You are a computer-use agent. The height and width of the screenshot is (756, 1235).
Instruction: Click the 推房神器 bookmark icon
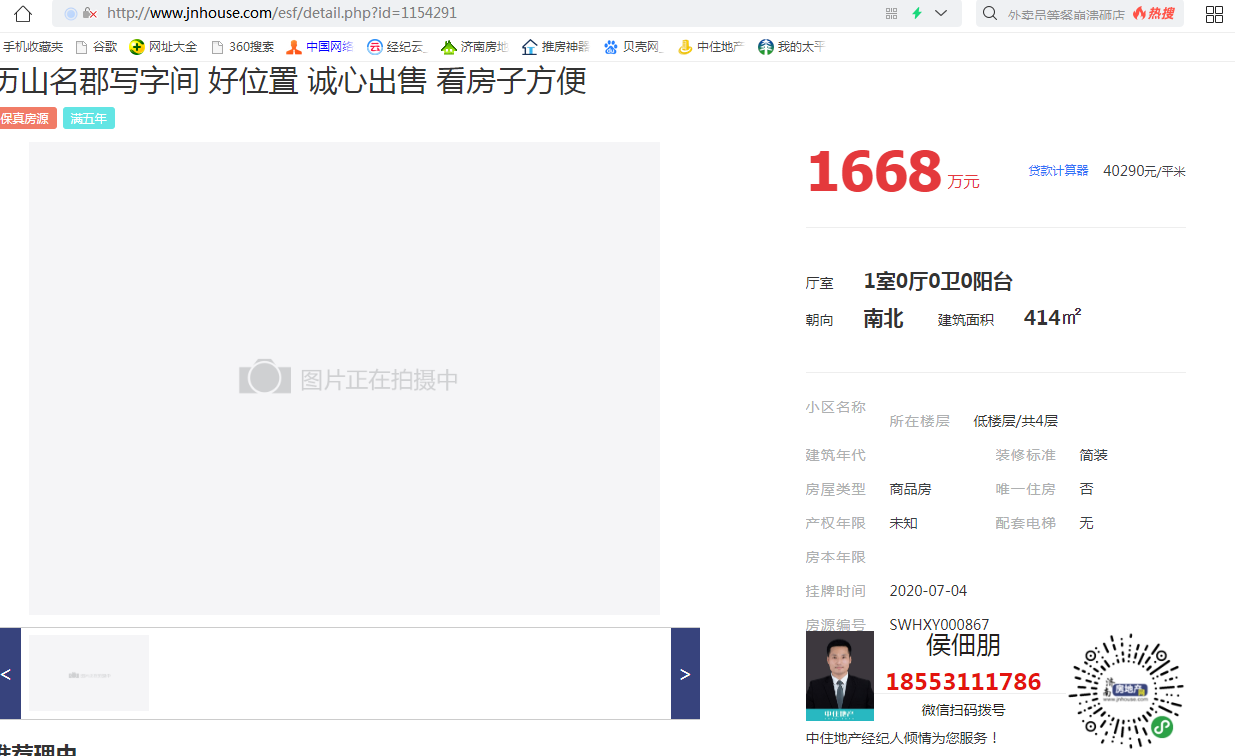click(529, 46)
